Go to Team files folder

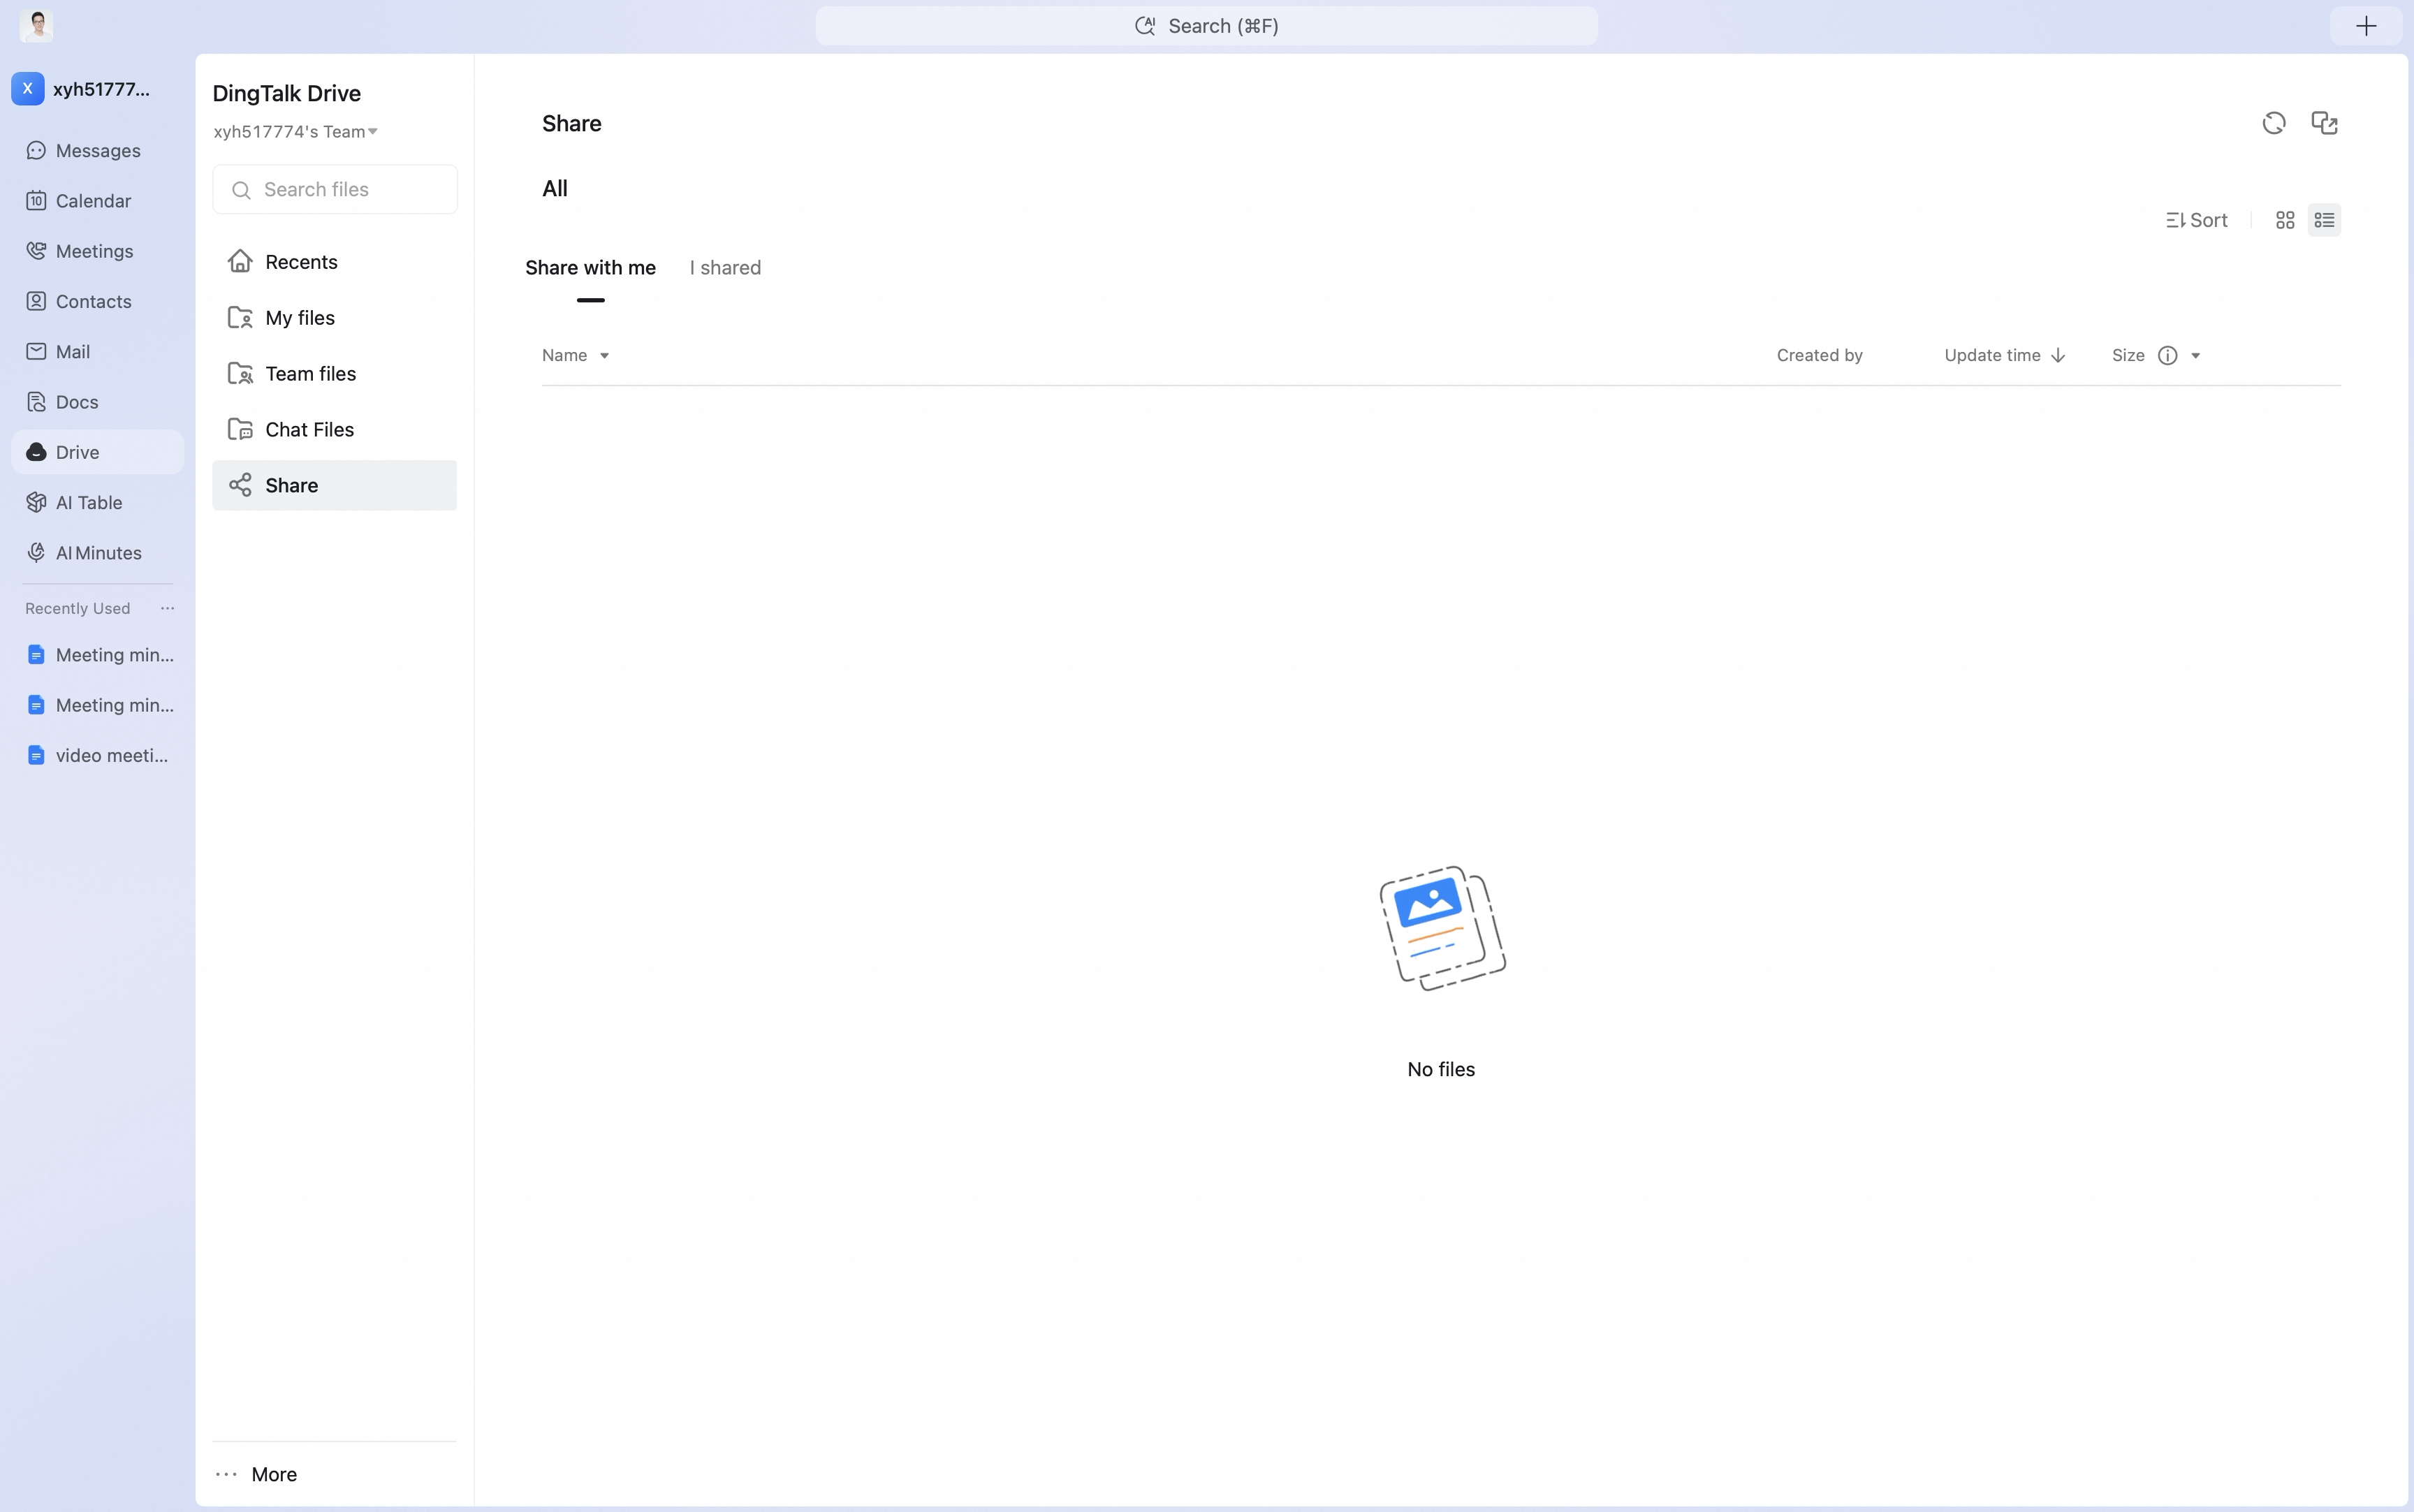pos(334,374)
